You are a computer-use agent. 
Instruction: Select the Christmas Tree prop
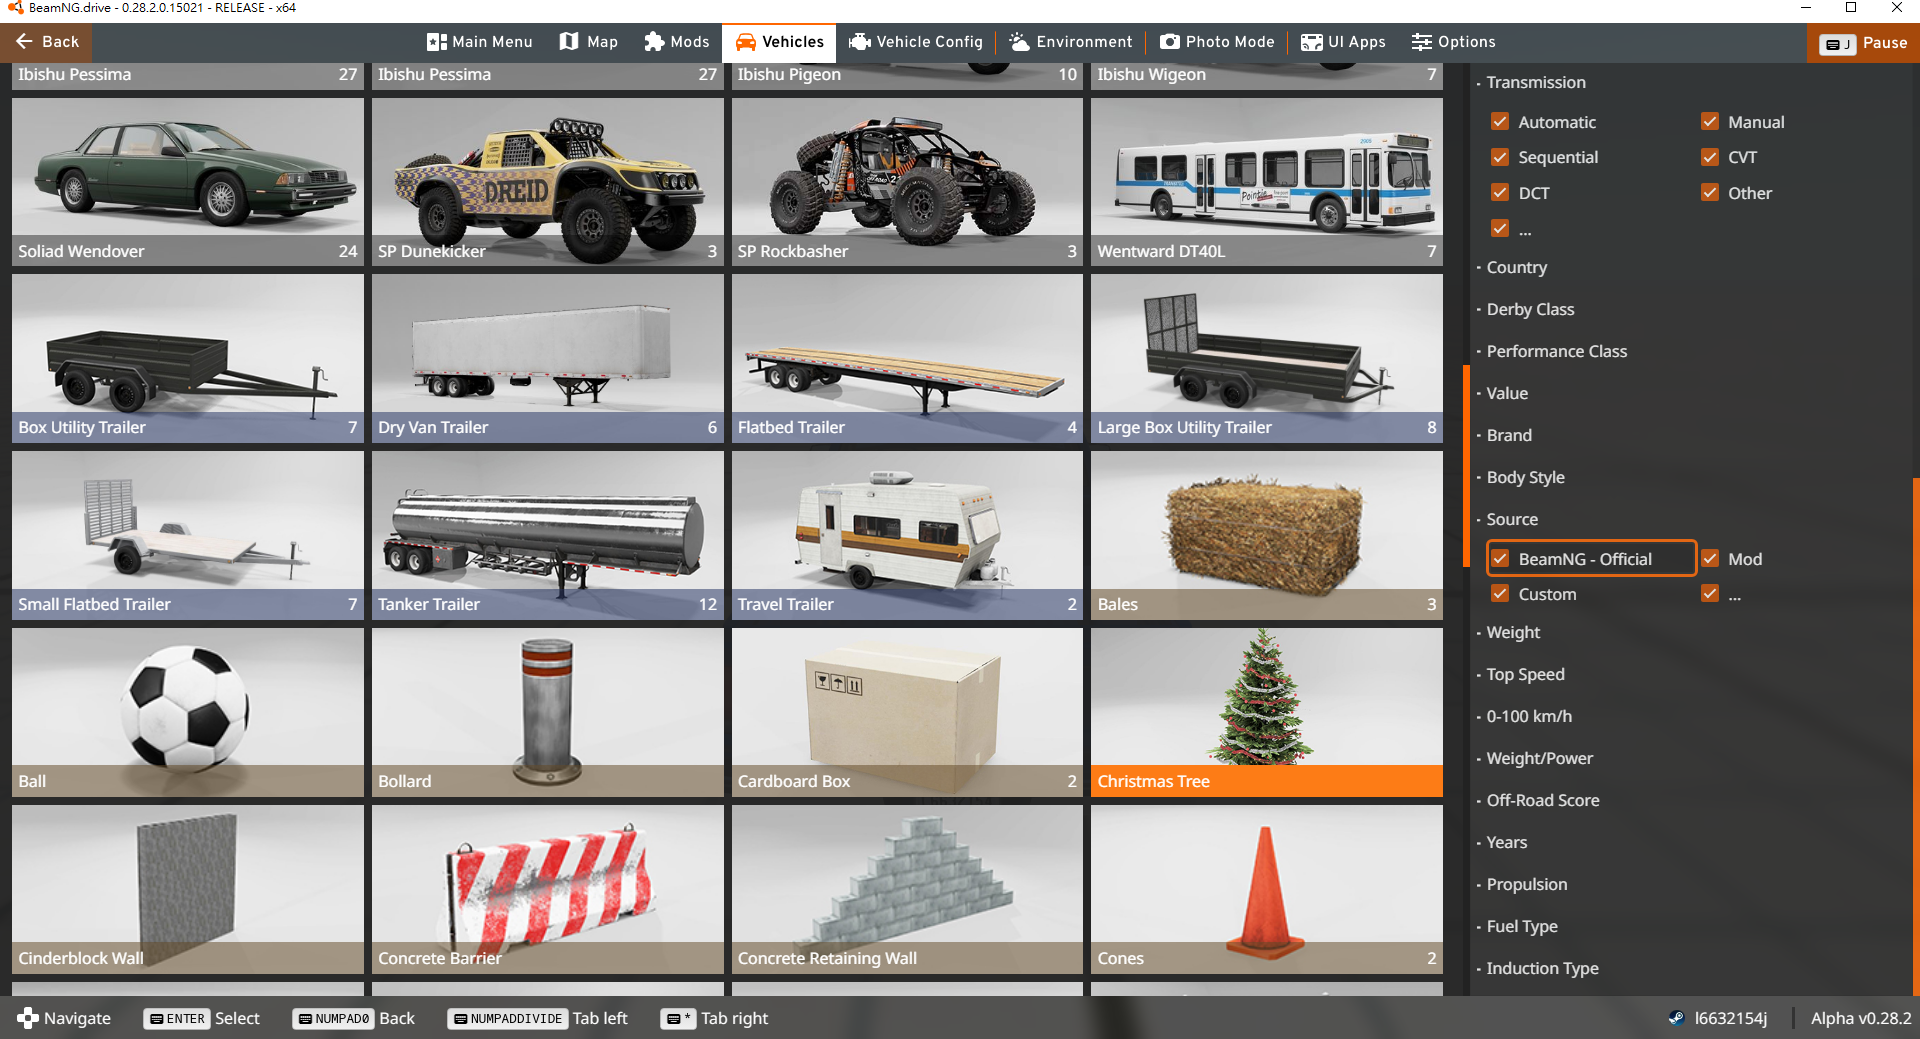point(1267,712)
